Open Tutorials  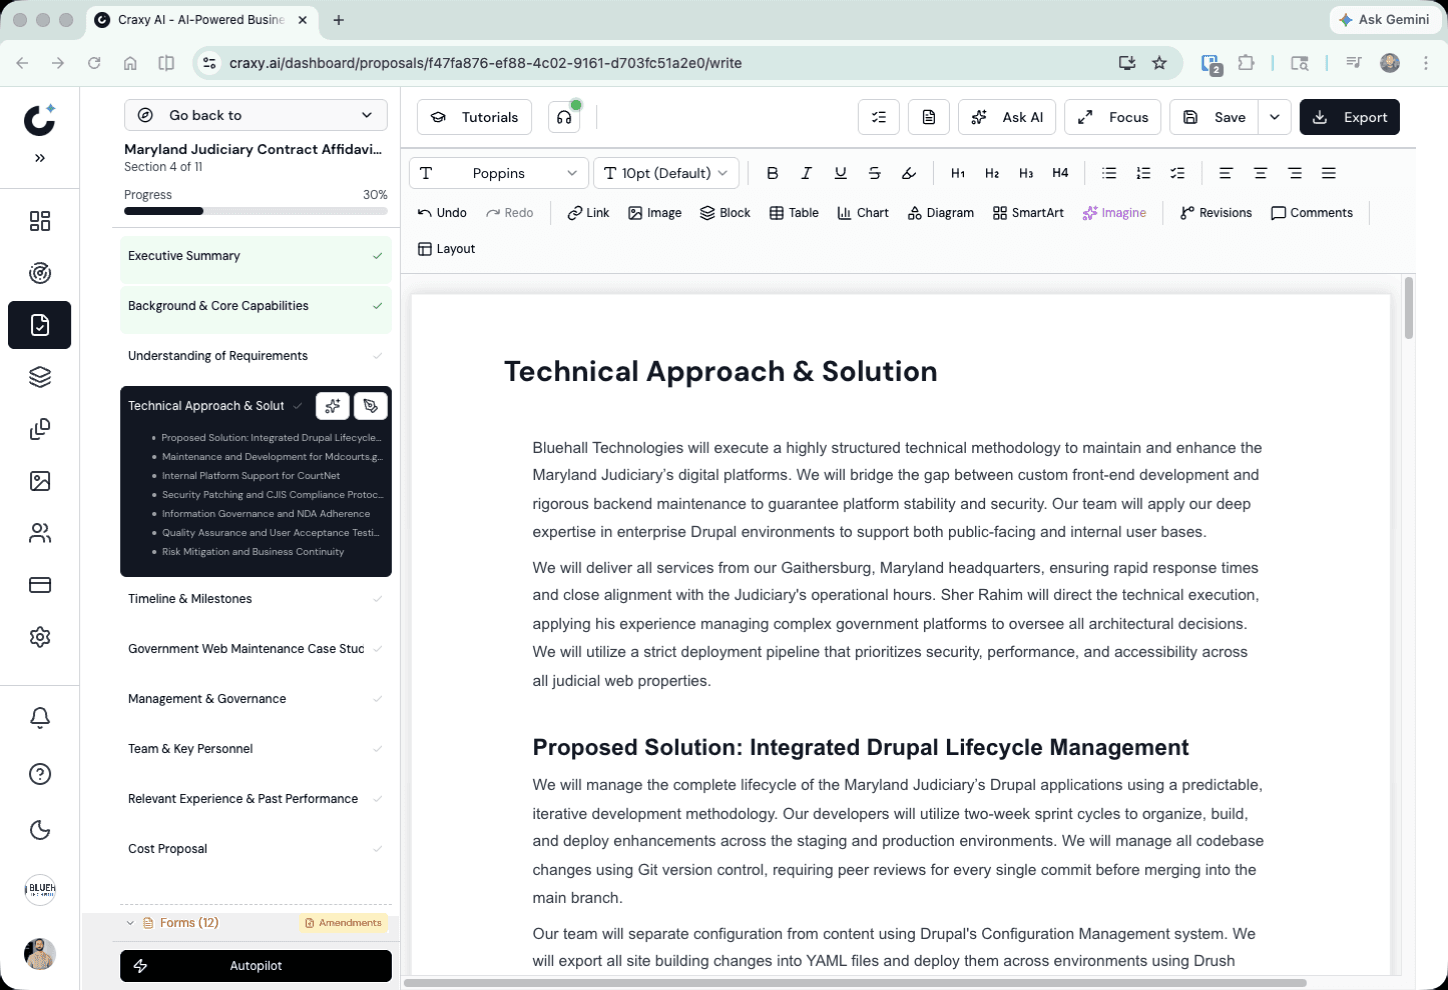474,117
